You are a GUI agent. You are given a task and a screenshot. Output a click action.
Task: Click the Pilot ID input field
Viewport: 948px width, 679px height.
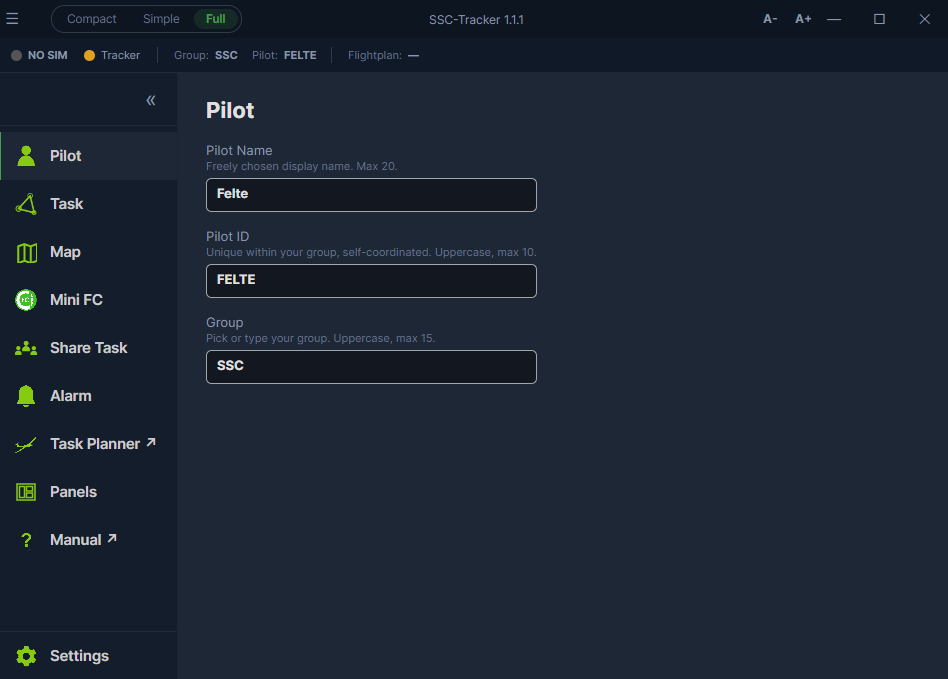[371, 281]
